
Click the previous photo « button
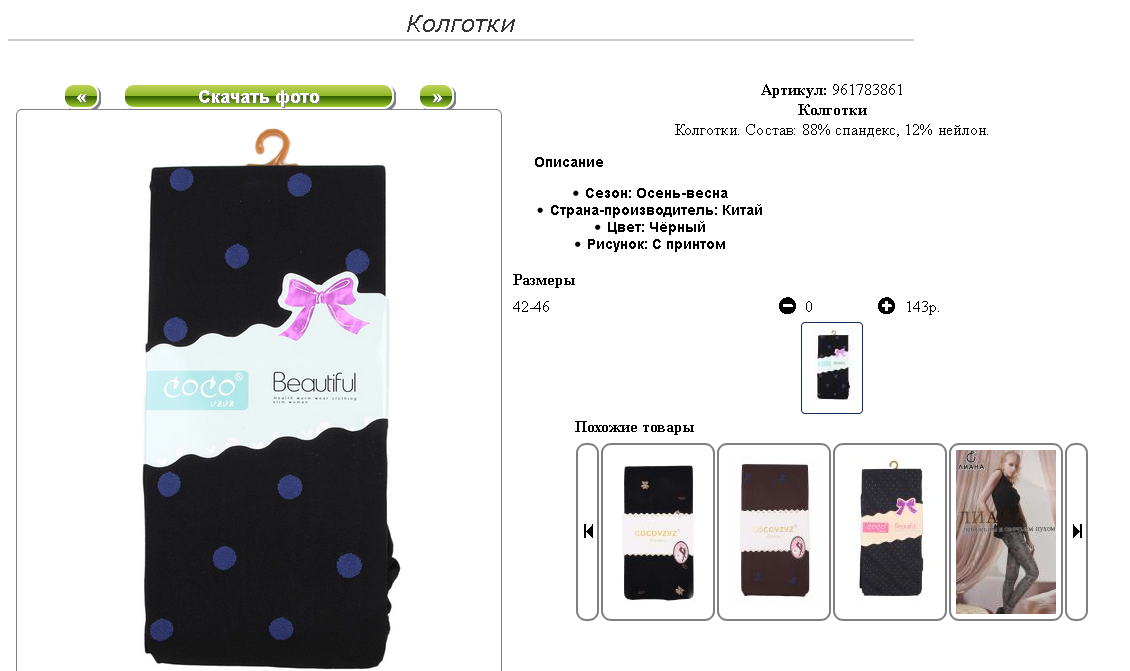pyautogui.click(x=82, y=97)
